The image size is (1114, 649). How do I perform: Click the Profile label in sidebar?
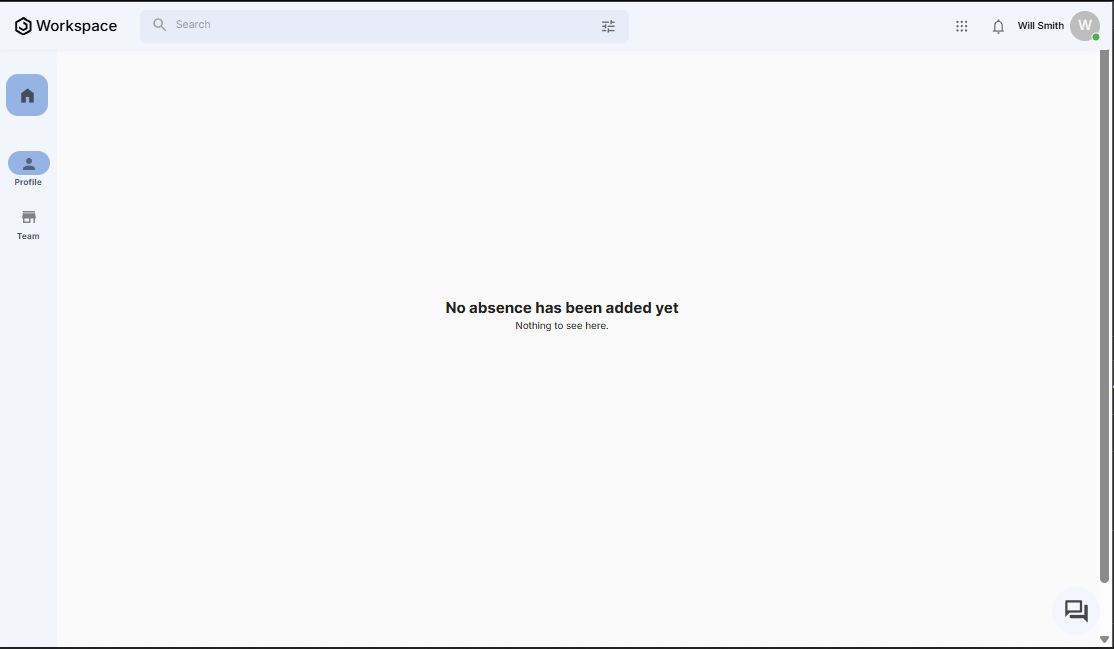[x=28, y=182]
